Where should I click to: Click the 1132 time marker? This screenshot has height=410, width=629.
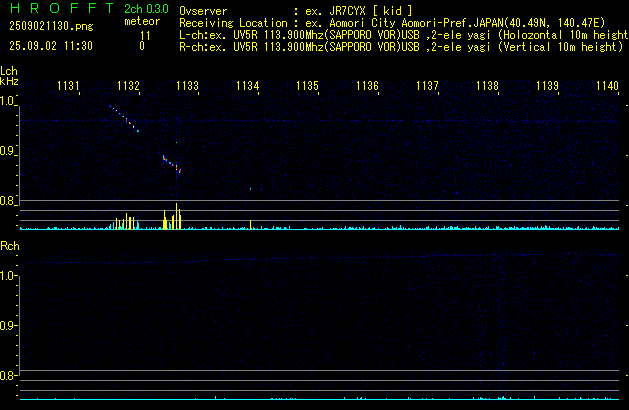click(128, 86)
